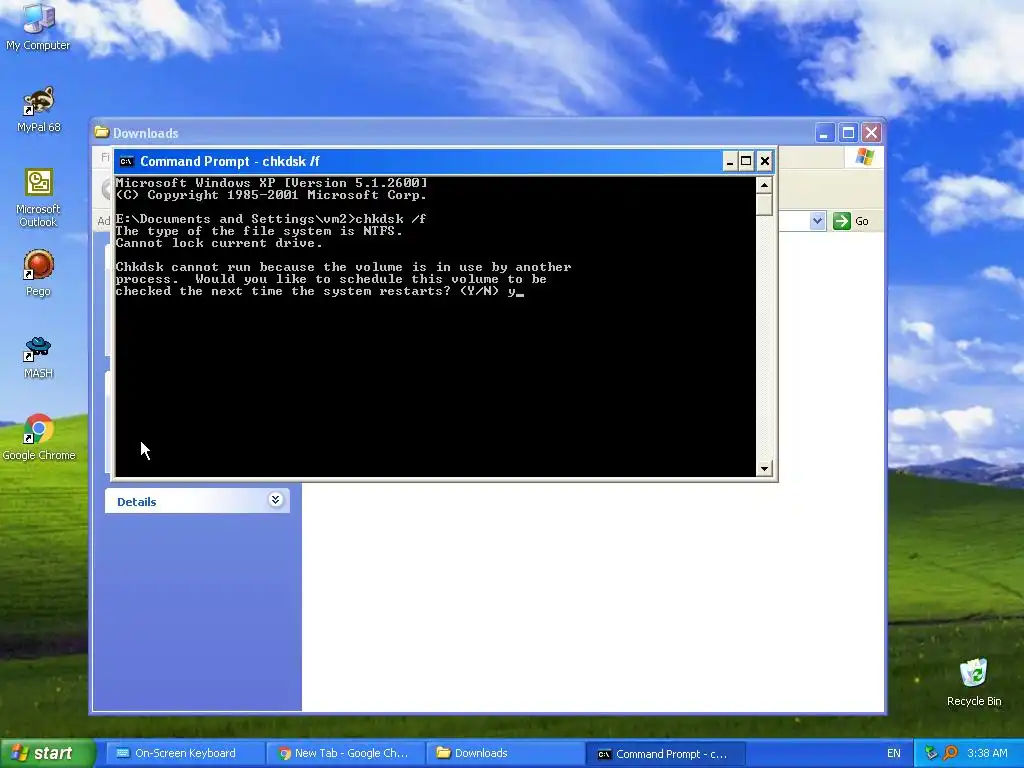
Task: Click the Windows flag logo in Downloads
Action: click(x=865, y=157)
